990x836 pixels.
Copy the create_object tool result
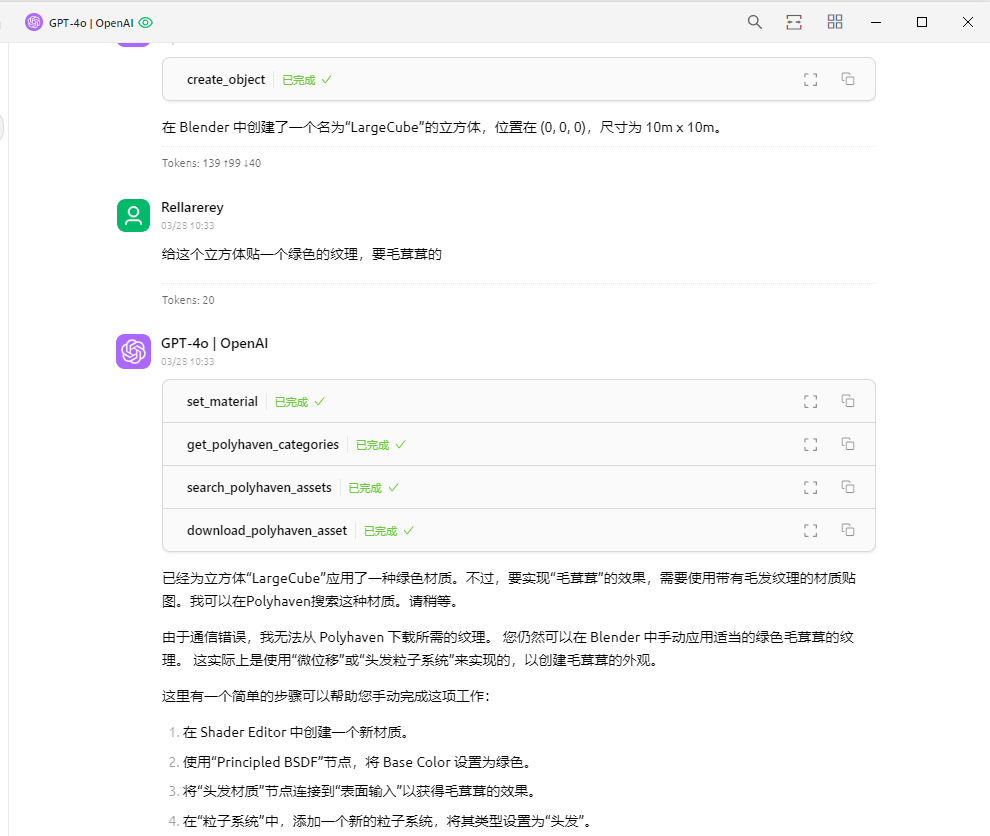click(848, 79)
